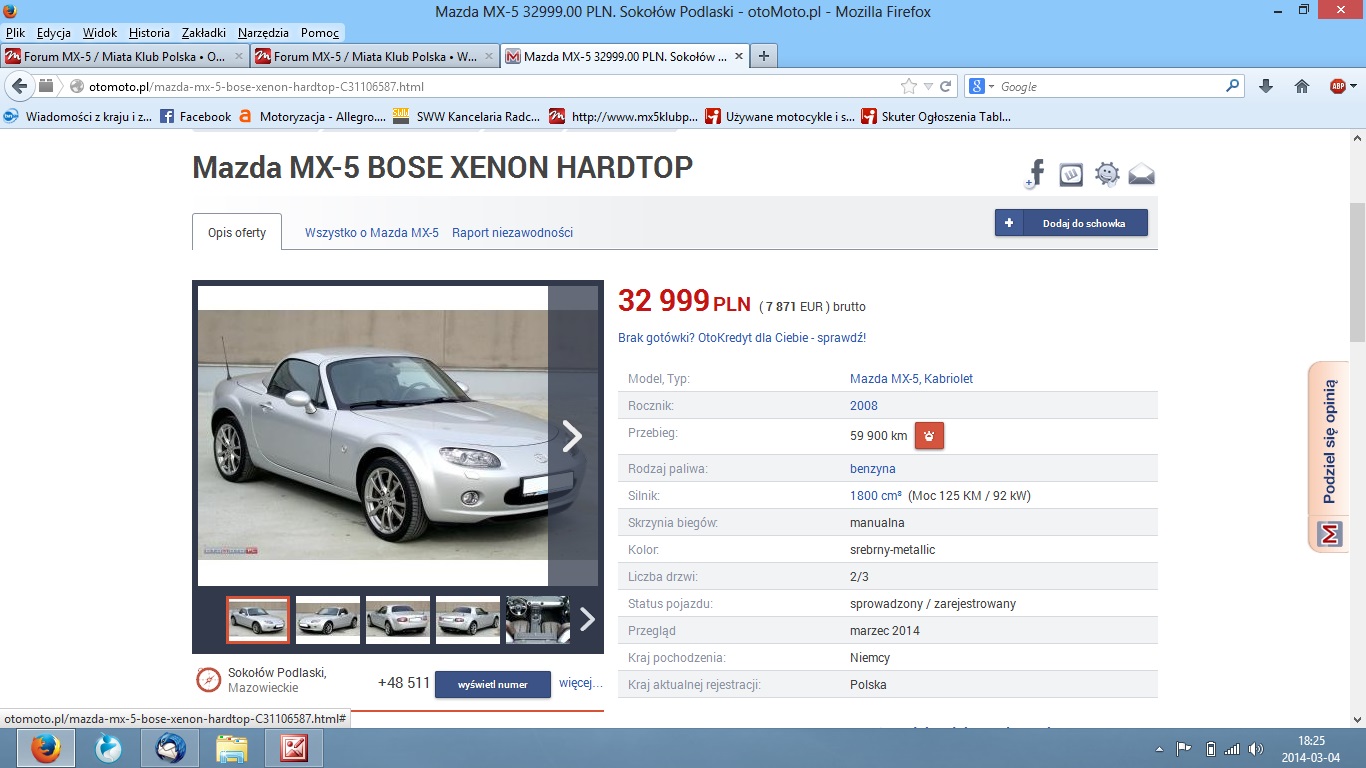The height and width of the screenshot is (768, 1366).
Task: Open the address bar history dropdown arrow
Action: click(928, 87)
